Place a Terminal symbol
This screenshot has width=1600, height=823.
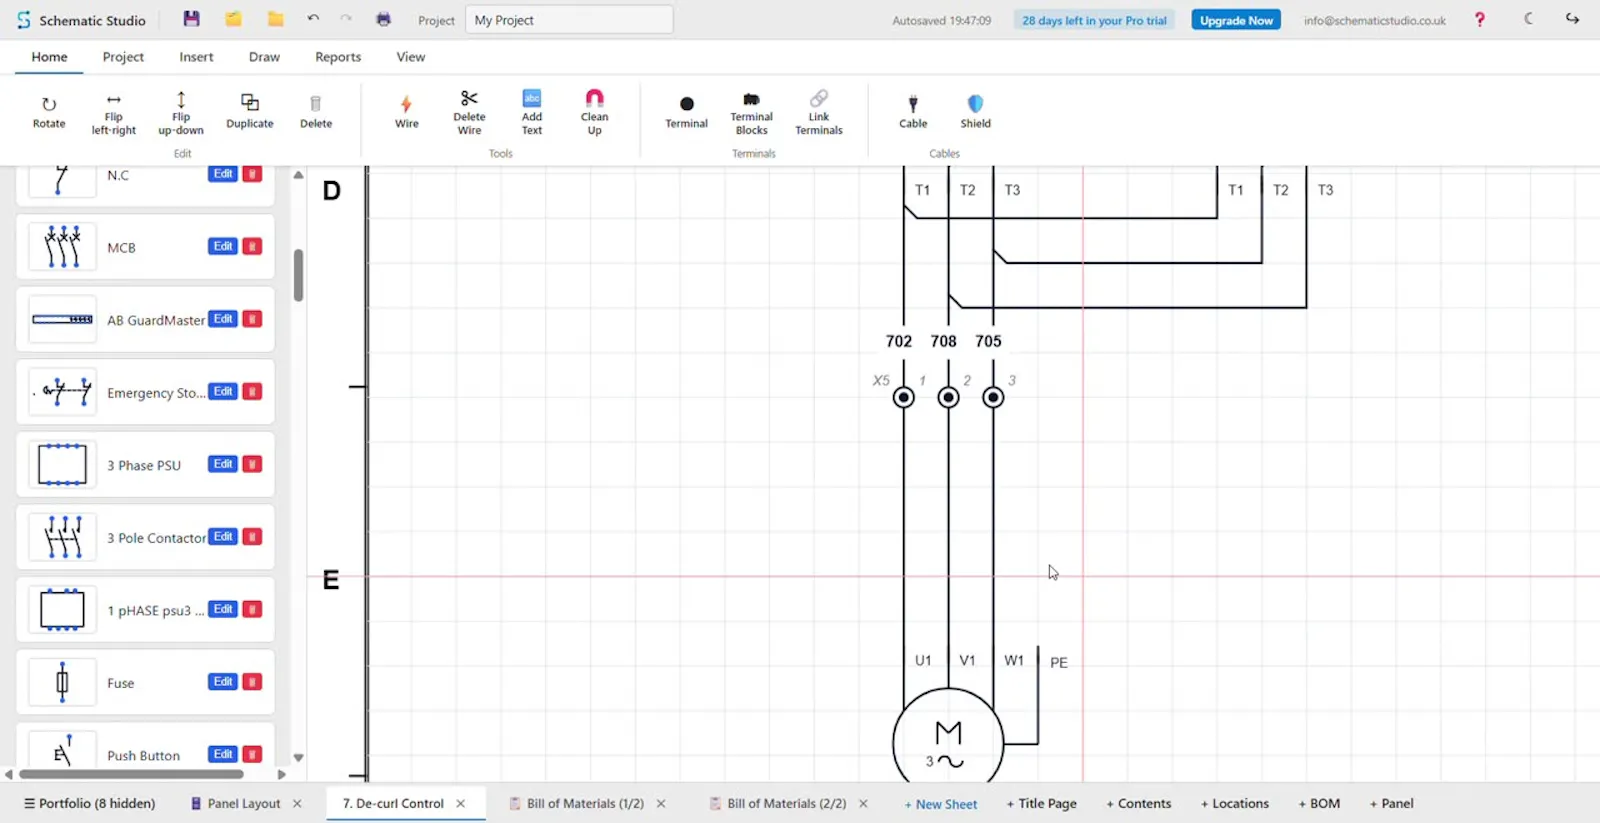(686, 112)
